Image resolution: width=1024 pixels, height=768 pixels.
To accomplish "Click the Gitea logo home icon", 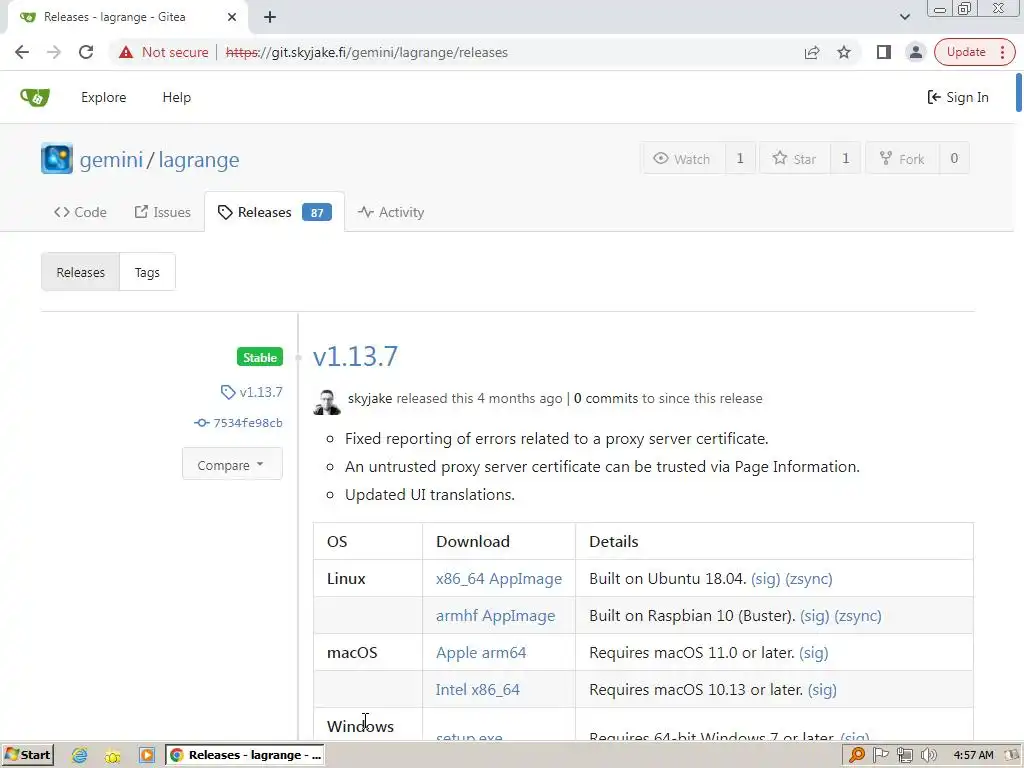I will click(x=35, y=97).
